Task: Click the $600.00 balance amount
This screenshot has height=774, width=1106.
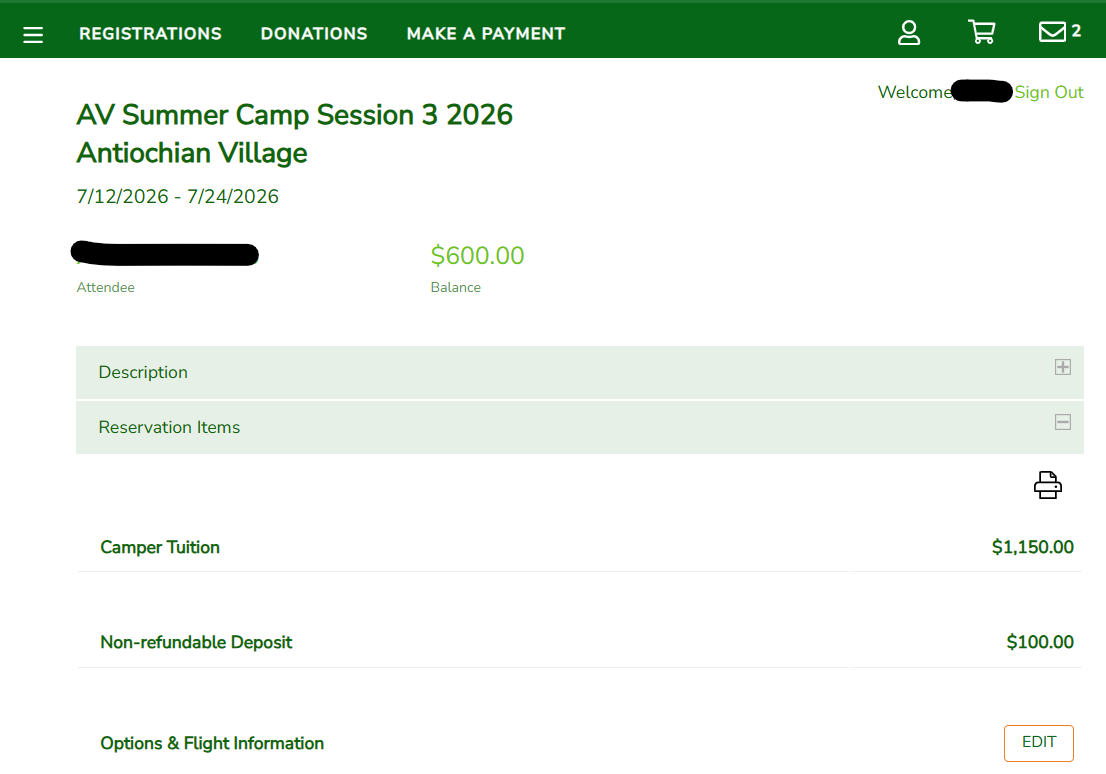Action: [x=477, y=256]
